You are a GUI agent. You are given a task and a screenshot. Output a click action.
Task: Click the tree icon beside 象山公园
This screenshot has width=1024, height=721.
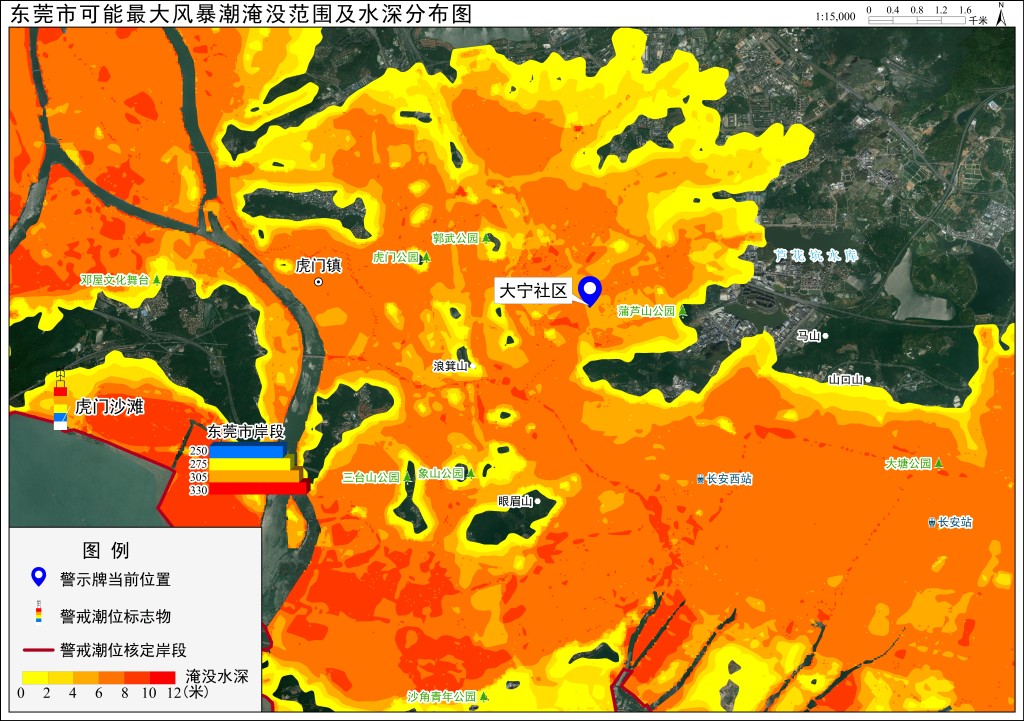[471, 473]
